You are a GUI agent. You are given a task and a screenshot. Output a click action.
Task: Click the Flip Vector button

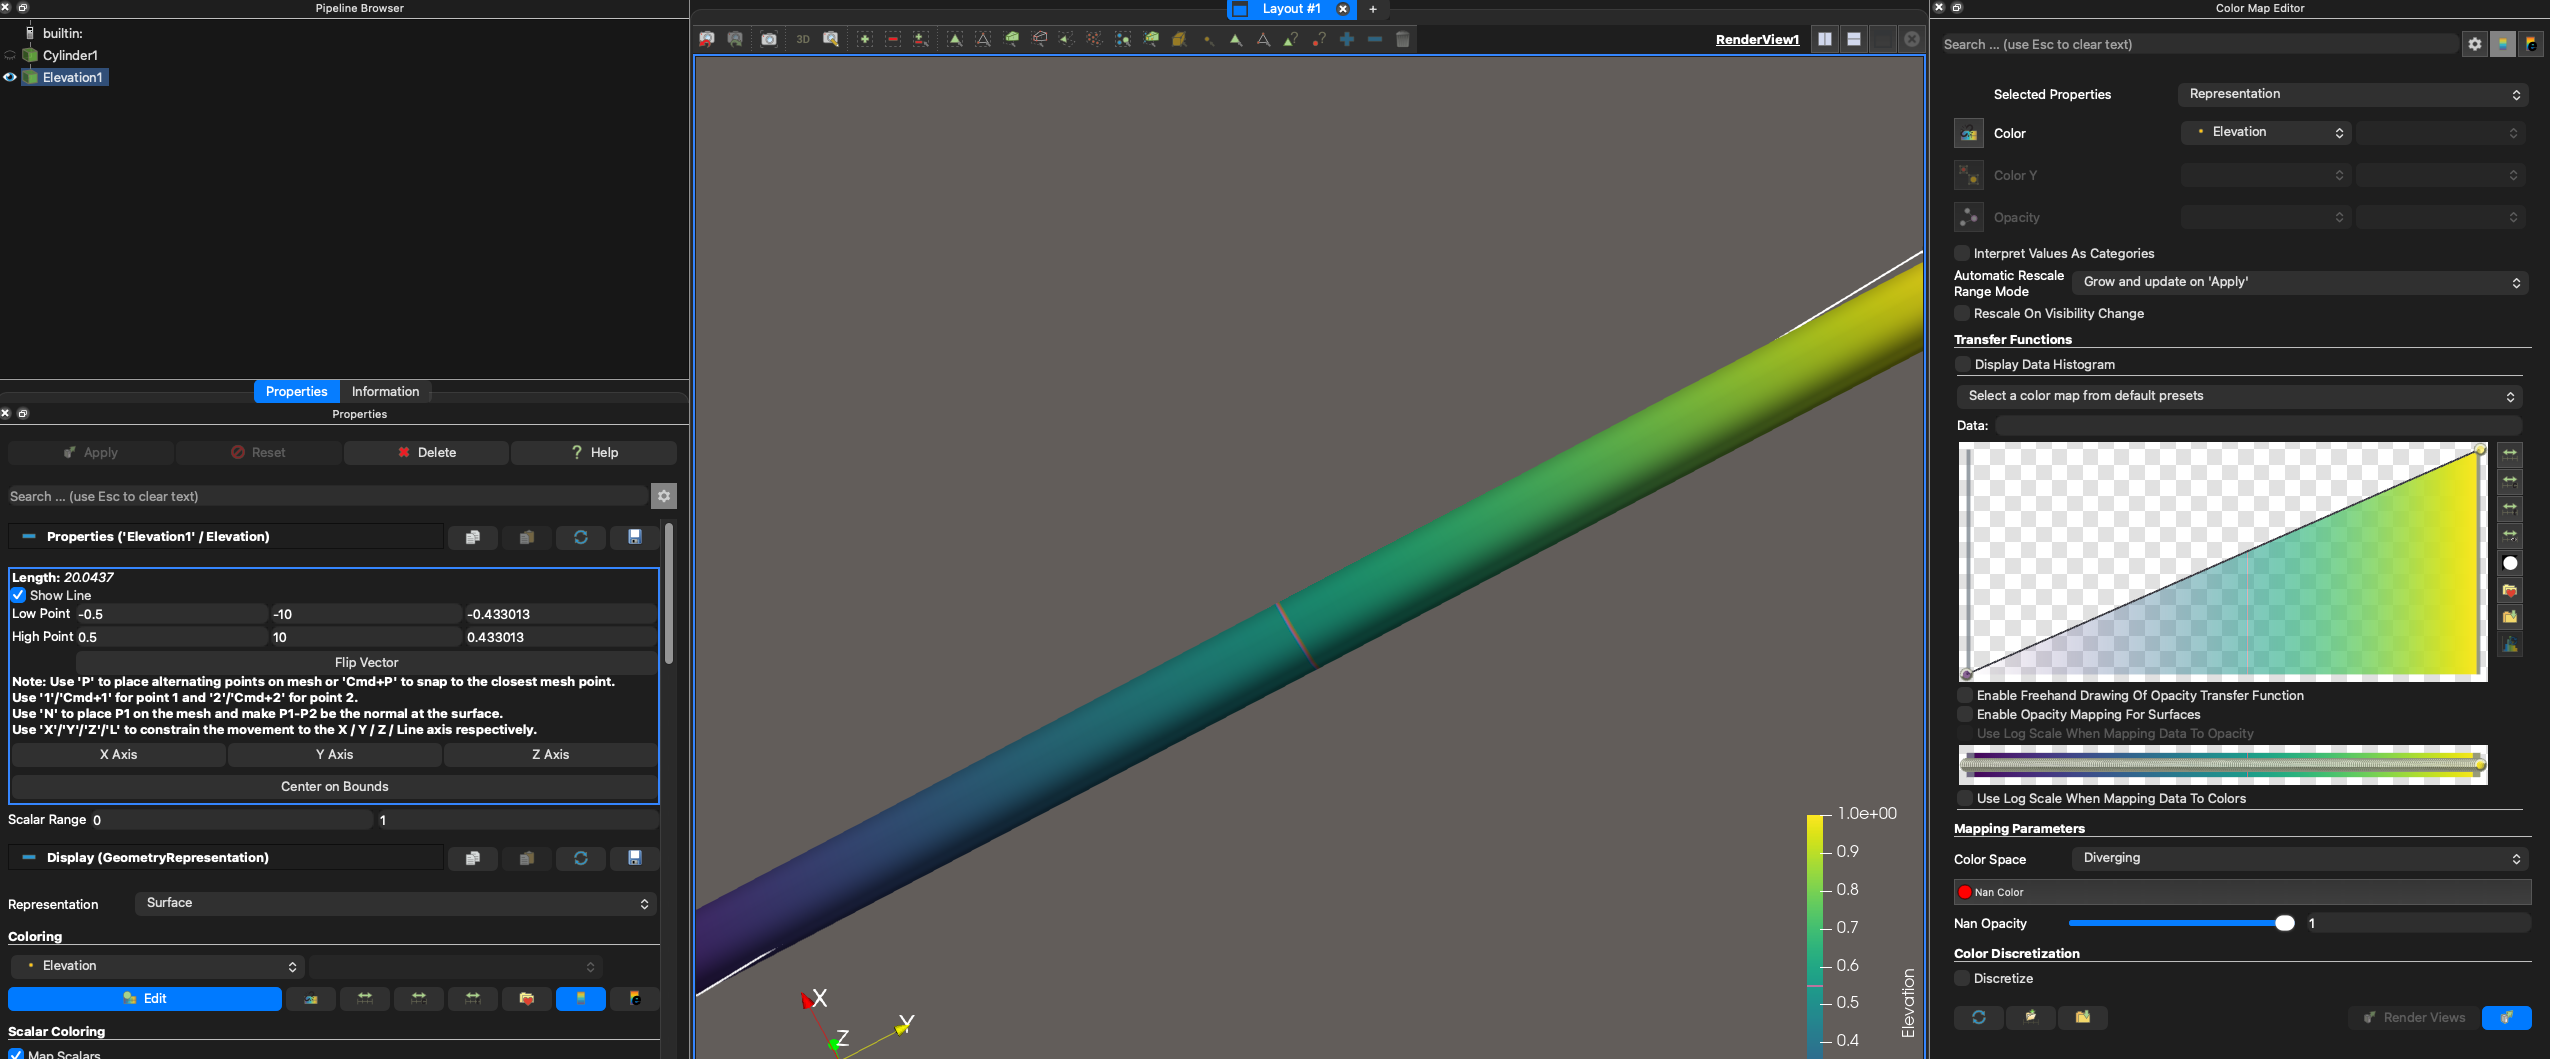tap(366, 662)
